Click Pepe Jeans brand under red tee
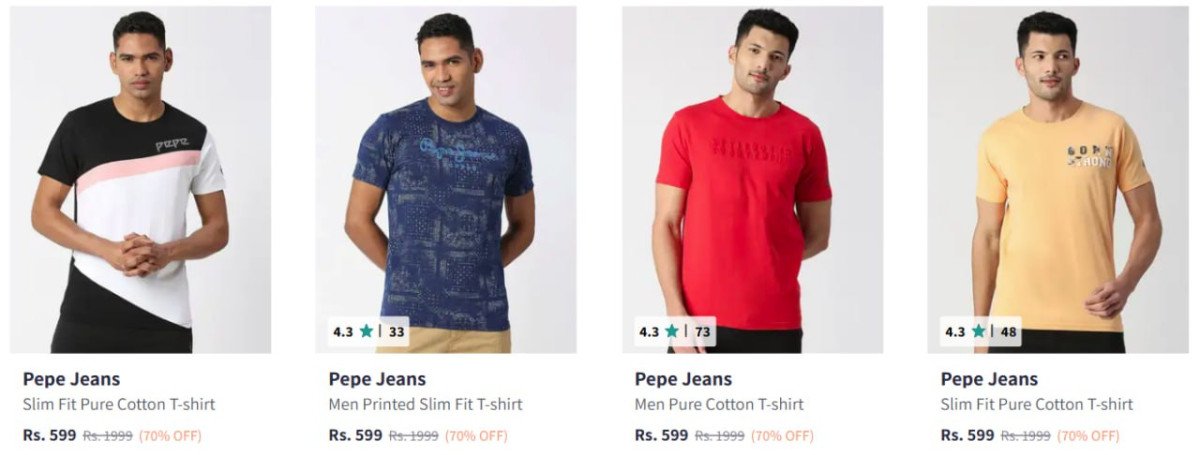Screen dimensions: 1200x455 (x=683, y=380)
